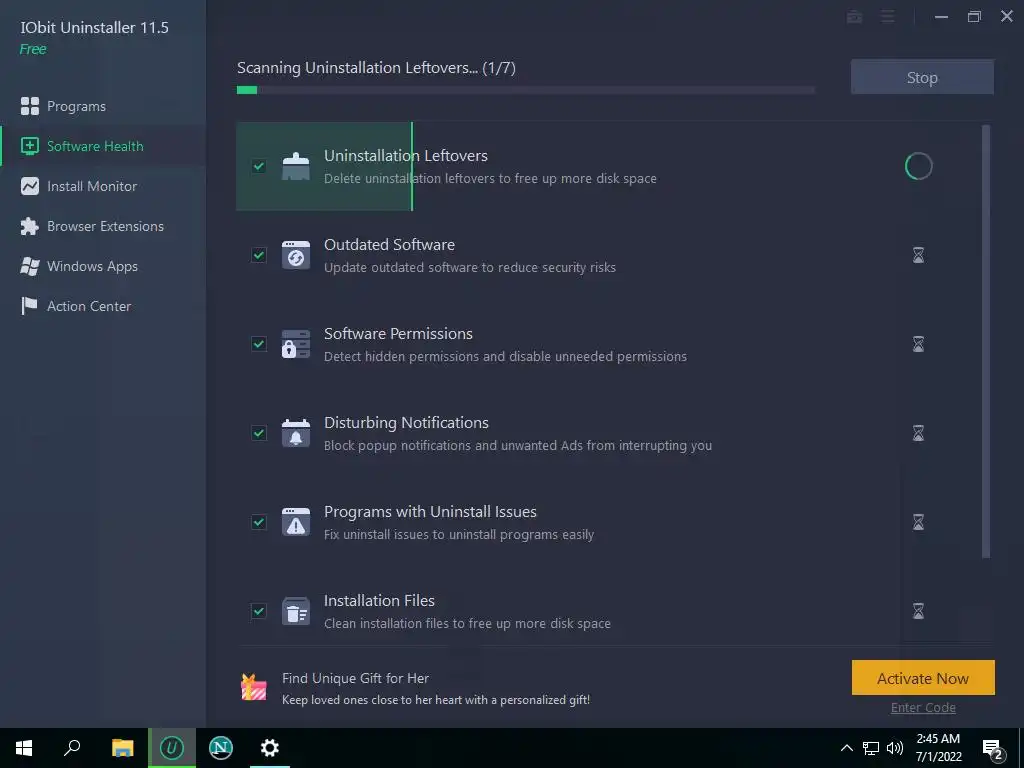Open the Enter Code link

coord(923,707)
